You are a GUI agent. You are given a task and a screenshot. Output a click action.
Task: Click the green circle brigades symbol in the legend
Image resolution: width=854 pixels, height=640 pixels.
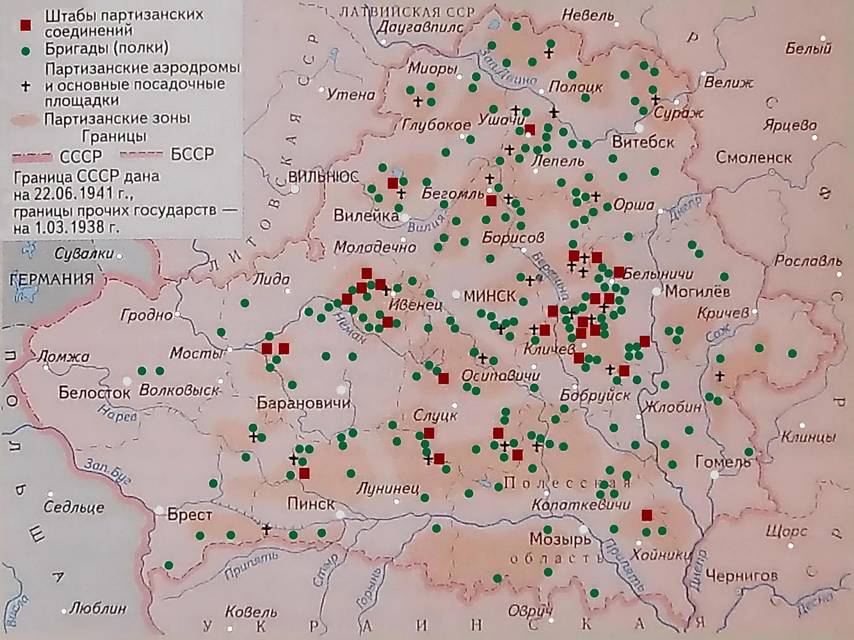pos(26,48)
